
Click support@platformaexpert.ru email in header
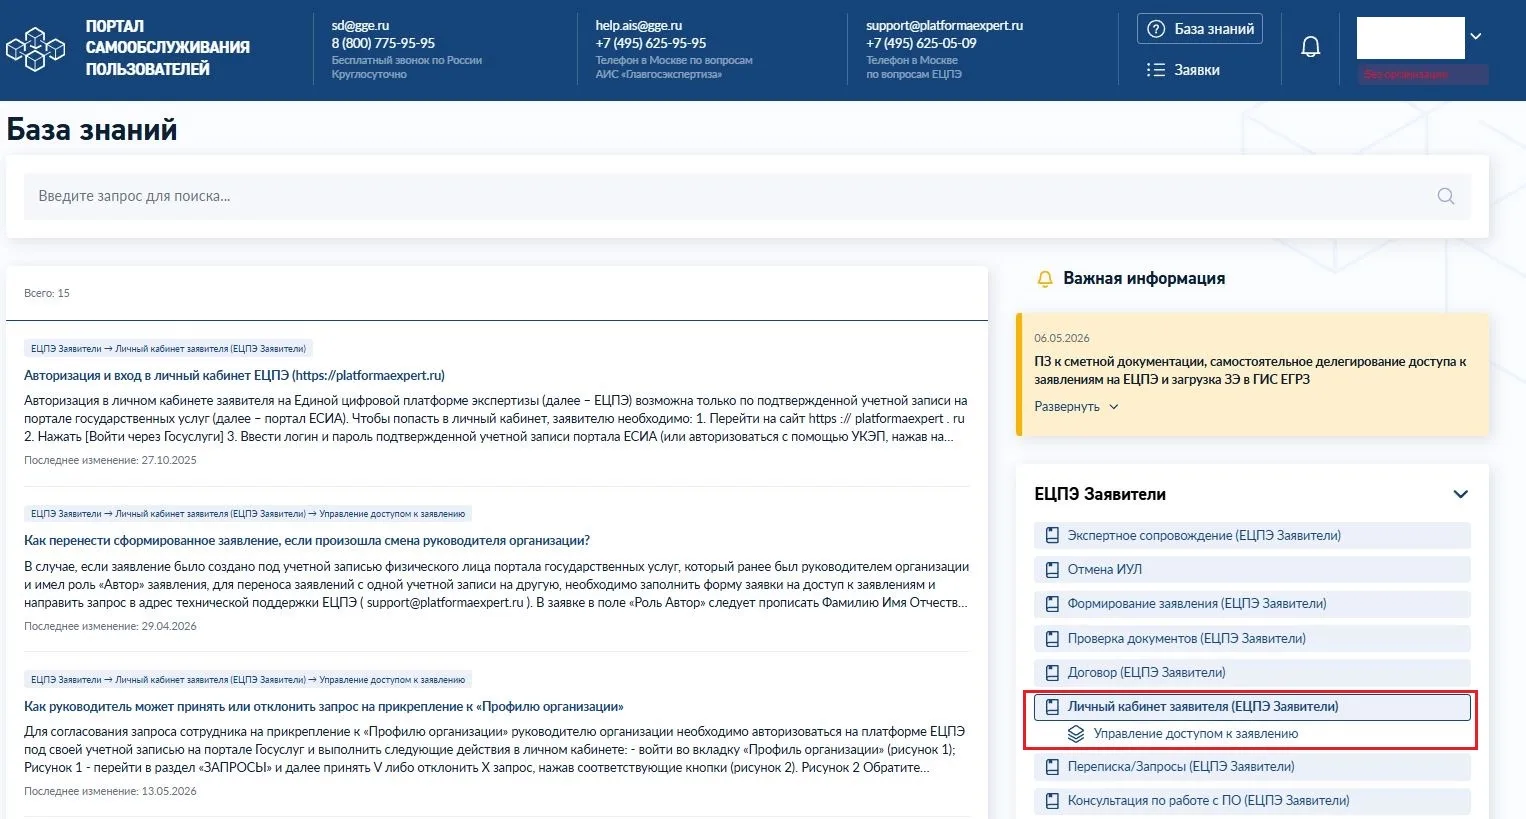click(x=945, y=26)
